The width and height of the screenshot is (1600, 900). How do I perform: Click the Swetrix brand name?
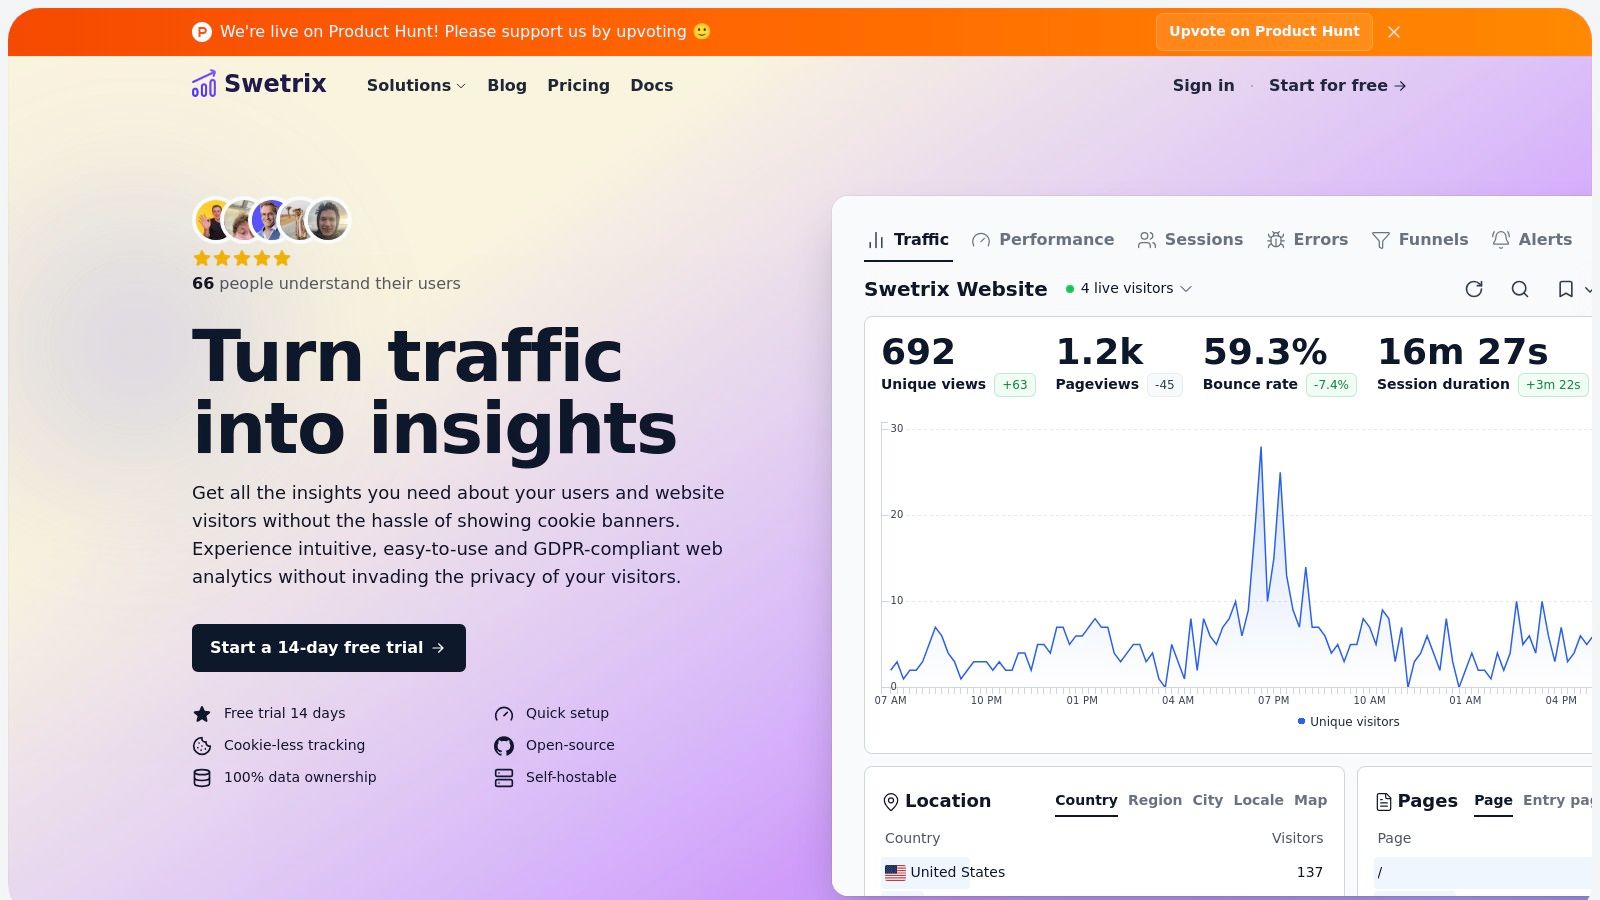[x=275, y=84]
